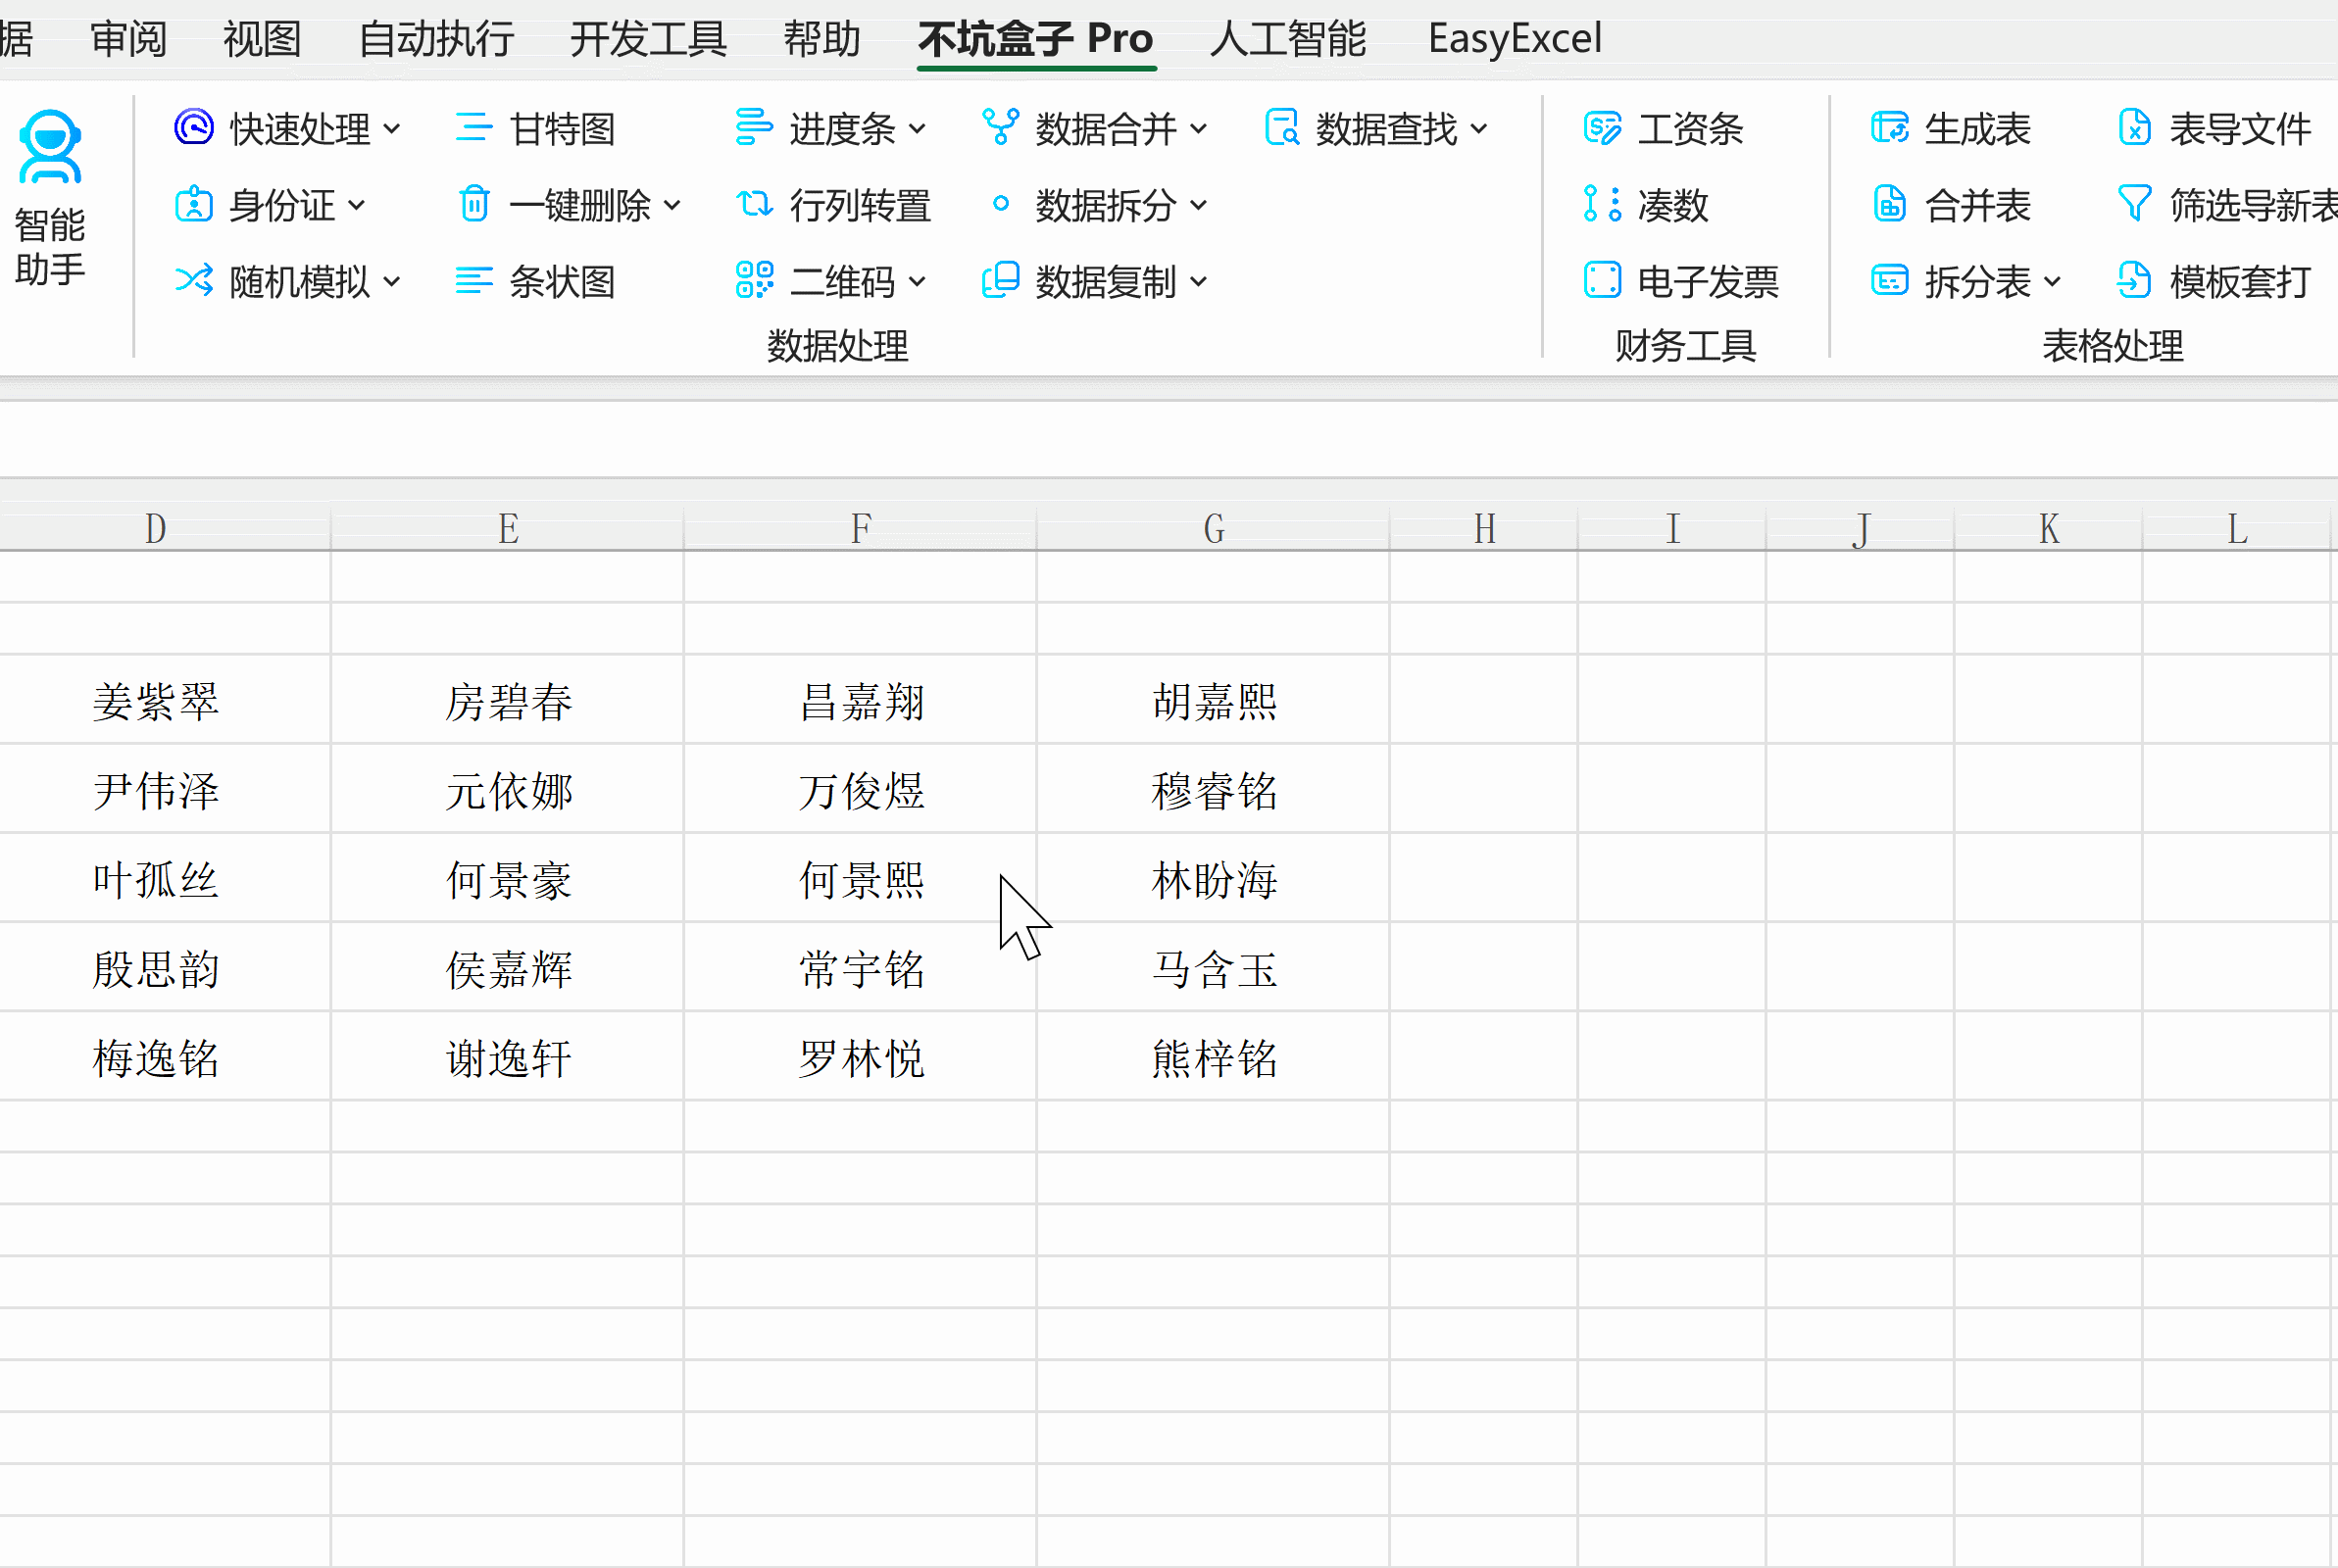Expand the 数据查找 dropdown arrow

pyautogui.click(x=1479, y=129)
